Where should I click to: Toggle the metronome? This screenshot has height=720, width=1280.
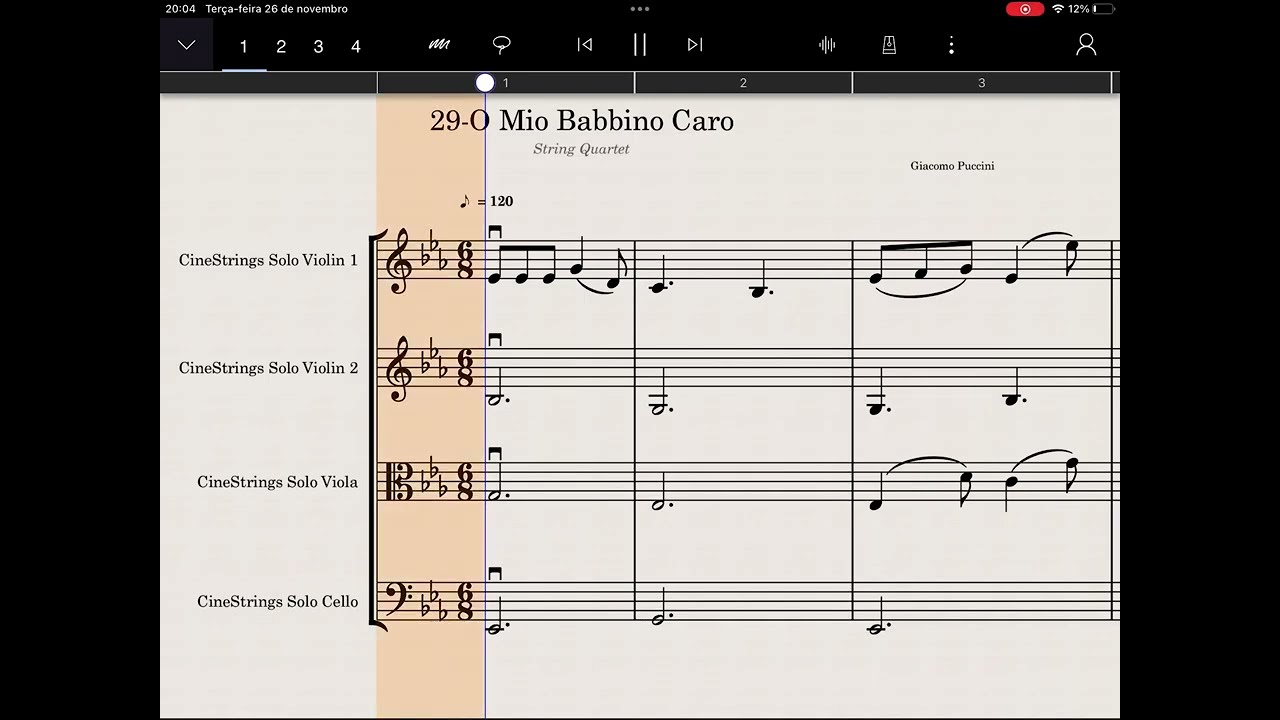(x=889, y=45)
